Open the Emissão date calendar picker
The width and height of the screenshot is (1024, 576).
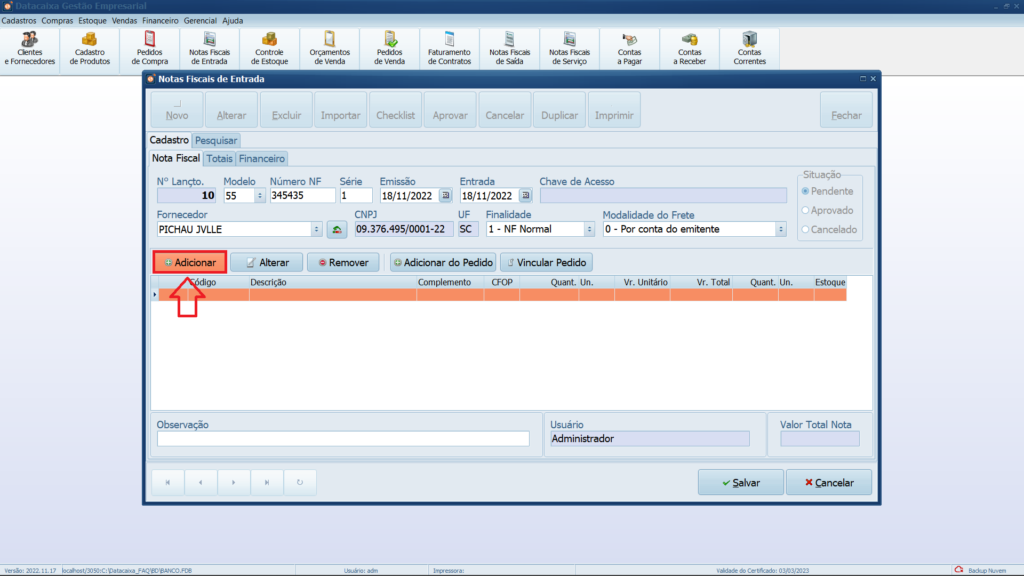[x=446, y=196]
